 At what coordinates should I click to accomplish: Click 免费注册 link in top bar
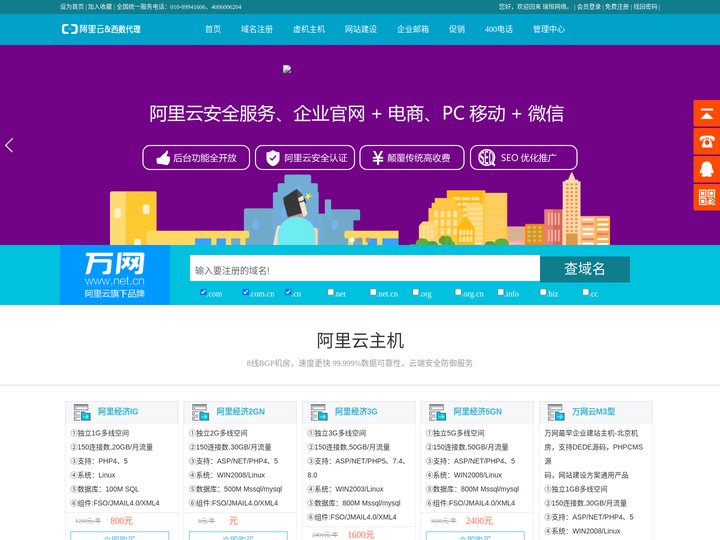617,6
